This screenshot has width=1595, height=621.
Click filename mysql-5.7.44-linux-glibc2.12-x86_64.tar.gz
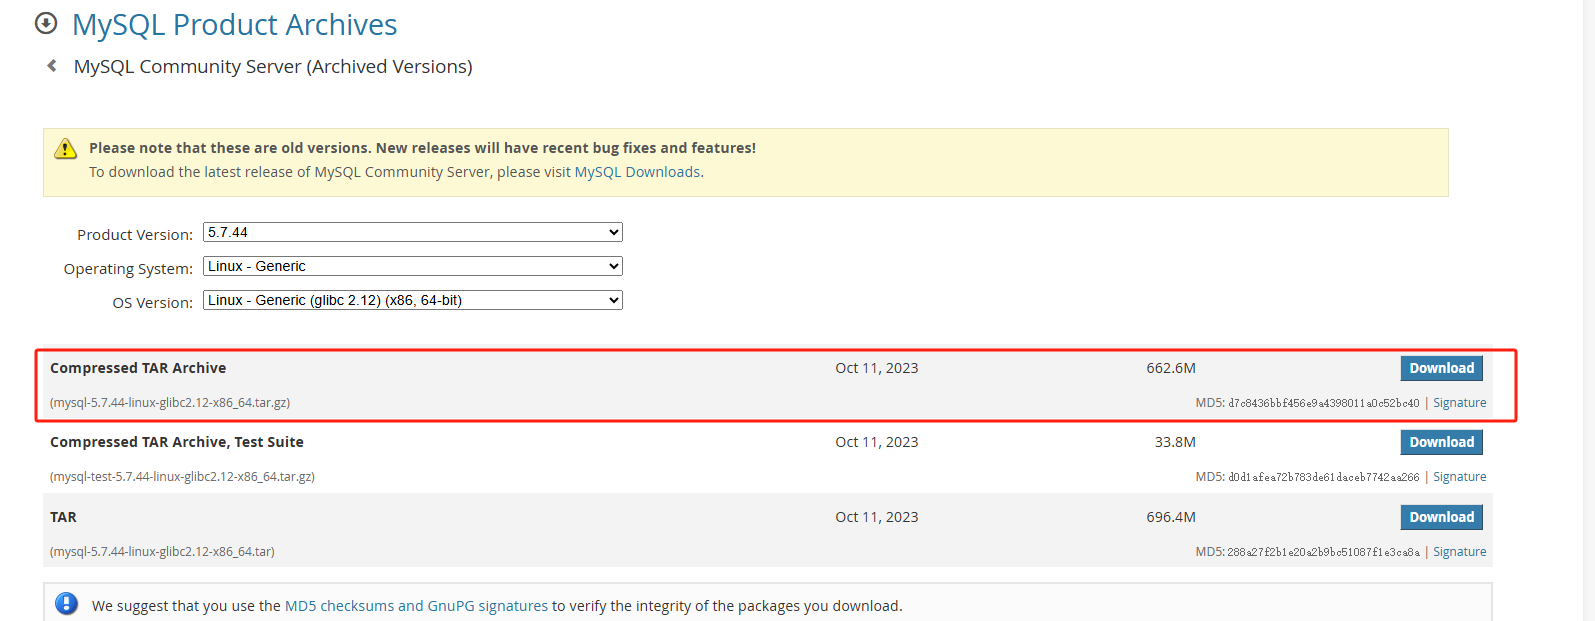tap(170, 403)
